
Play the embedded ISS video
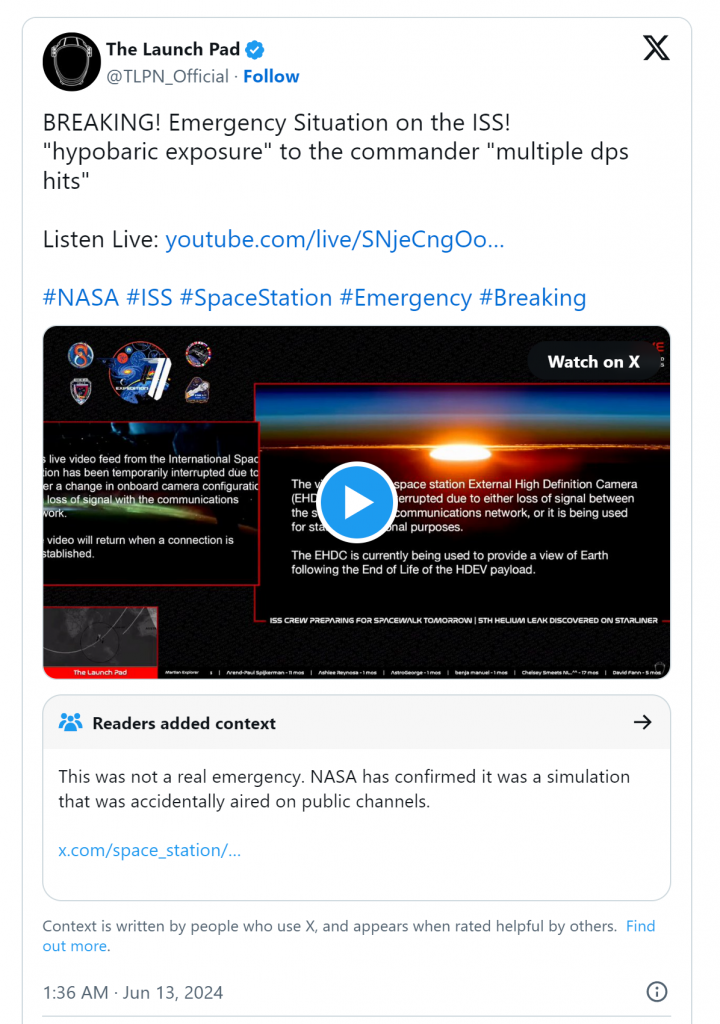[356, 502]
